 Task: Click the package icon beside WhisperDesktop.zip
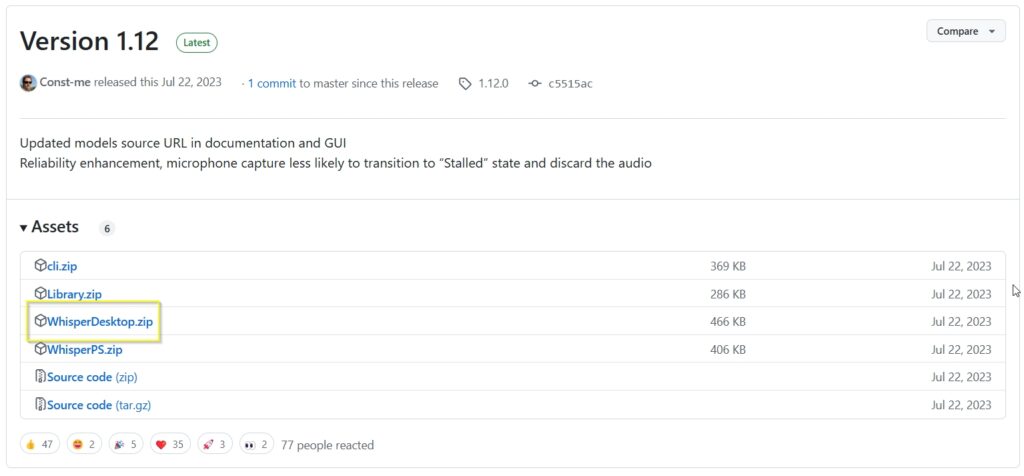click(x=40, y=321)
